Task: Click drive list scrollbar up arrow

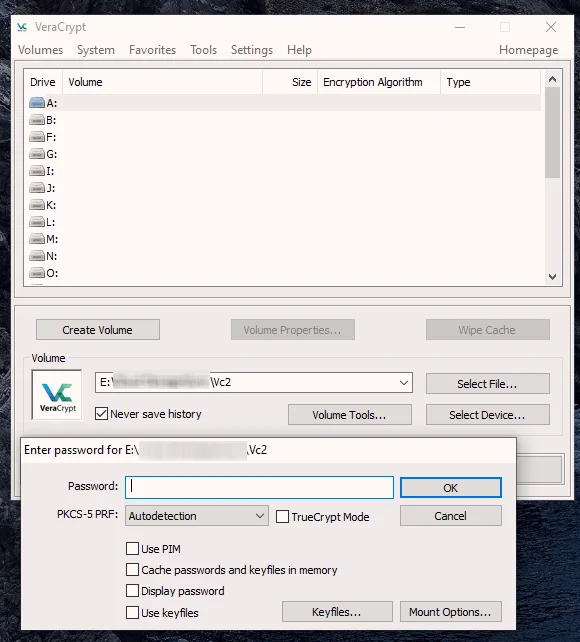Action: click(x=552, y=79)
